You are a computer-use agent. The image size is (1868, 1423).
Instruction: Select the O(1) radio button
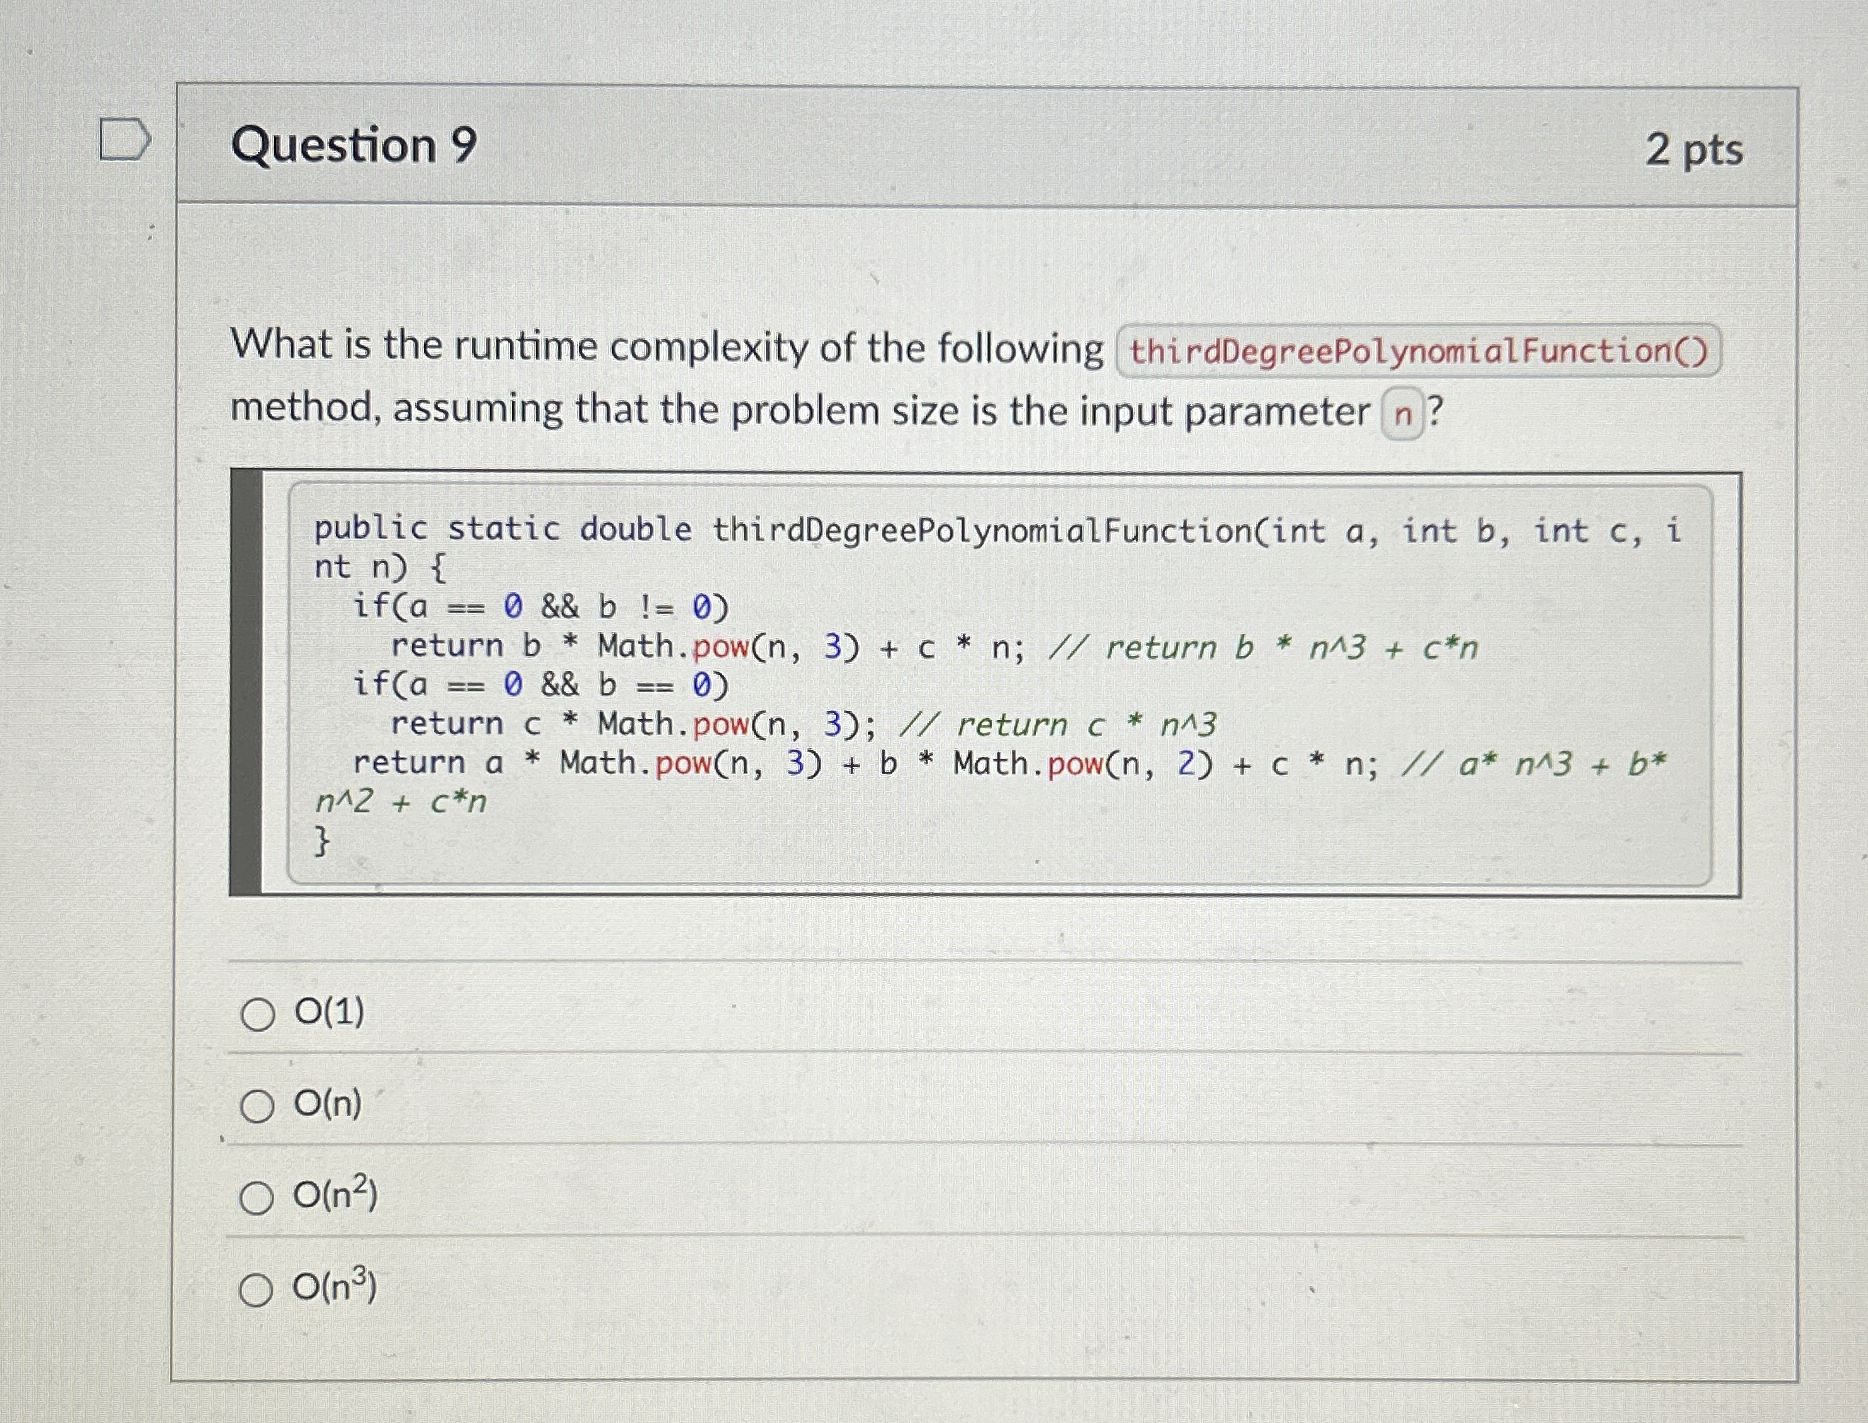coord(258,1013)
